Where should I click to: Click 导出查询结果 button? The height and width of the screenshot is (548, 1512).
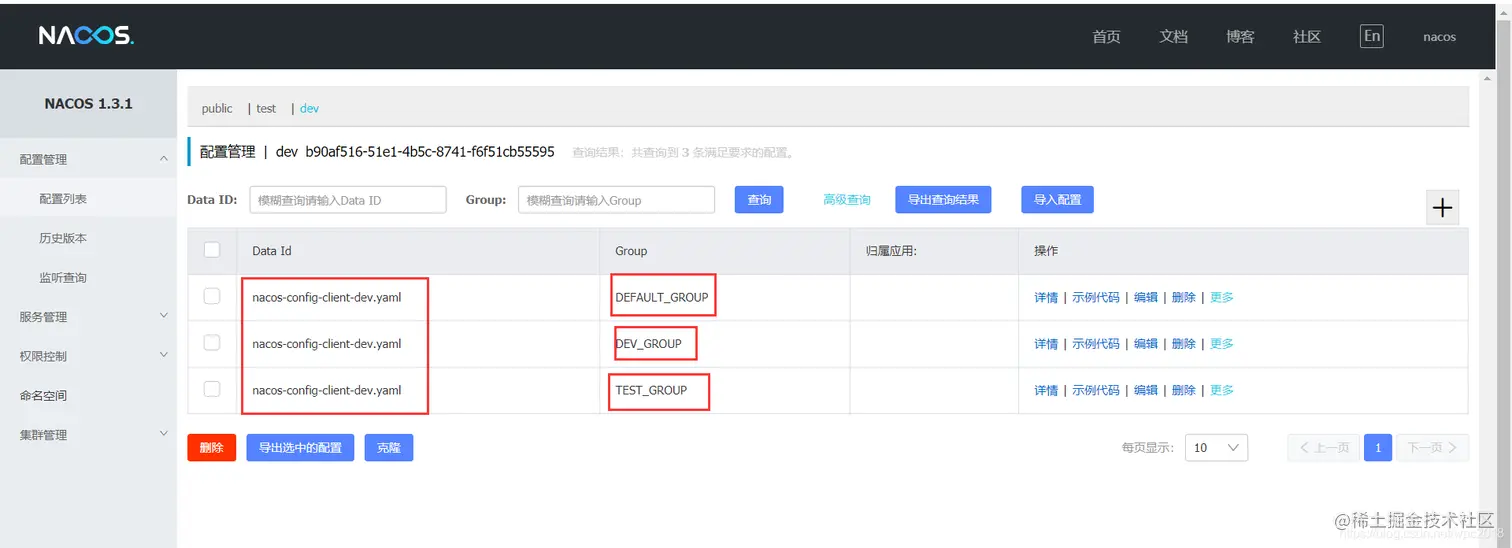943,199
